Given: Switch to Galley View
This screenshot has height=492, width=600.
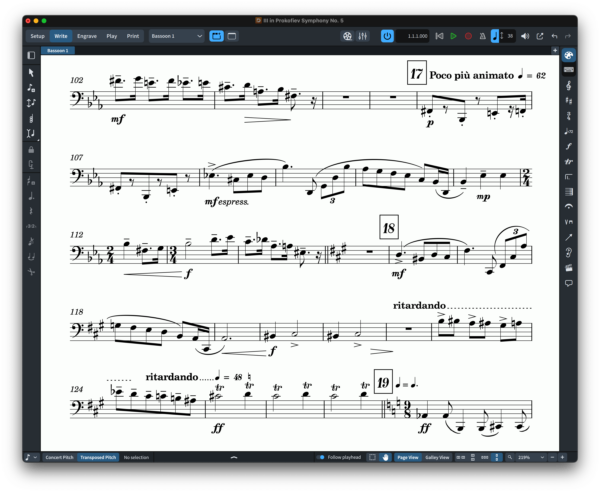Looking at the screenshot, I should (x=437, y=457).
